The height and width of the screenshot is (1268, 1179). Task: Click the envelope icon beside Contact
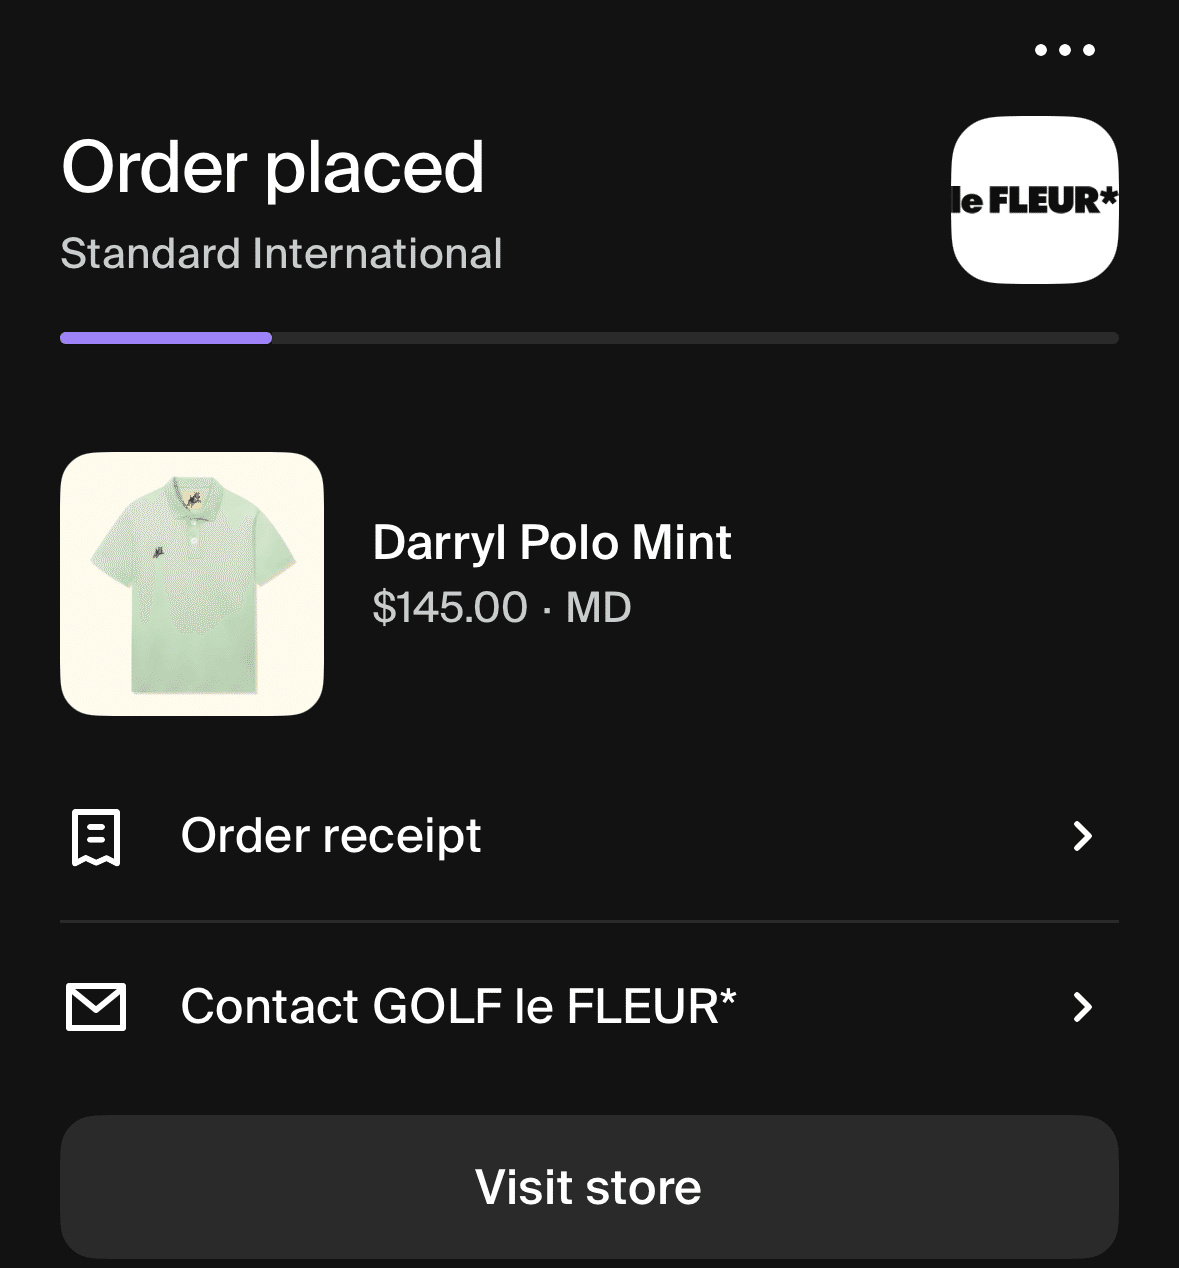[96, 1006]
